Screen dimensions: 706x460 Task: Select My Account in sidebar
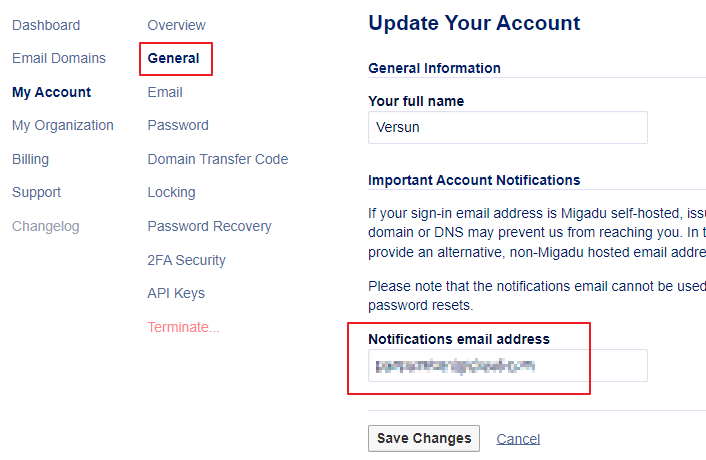coord(51,92)
